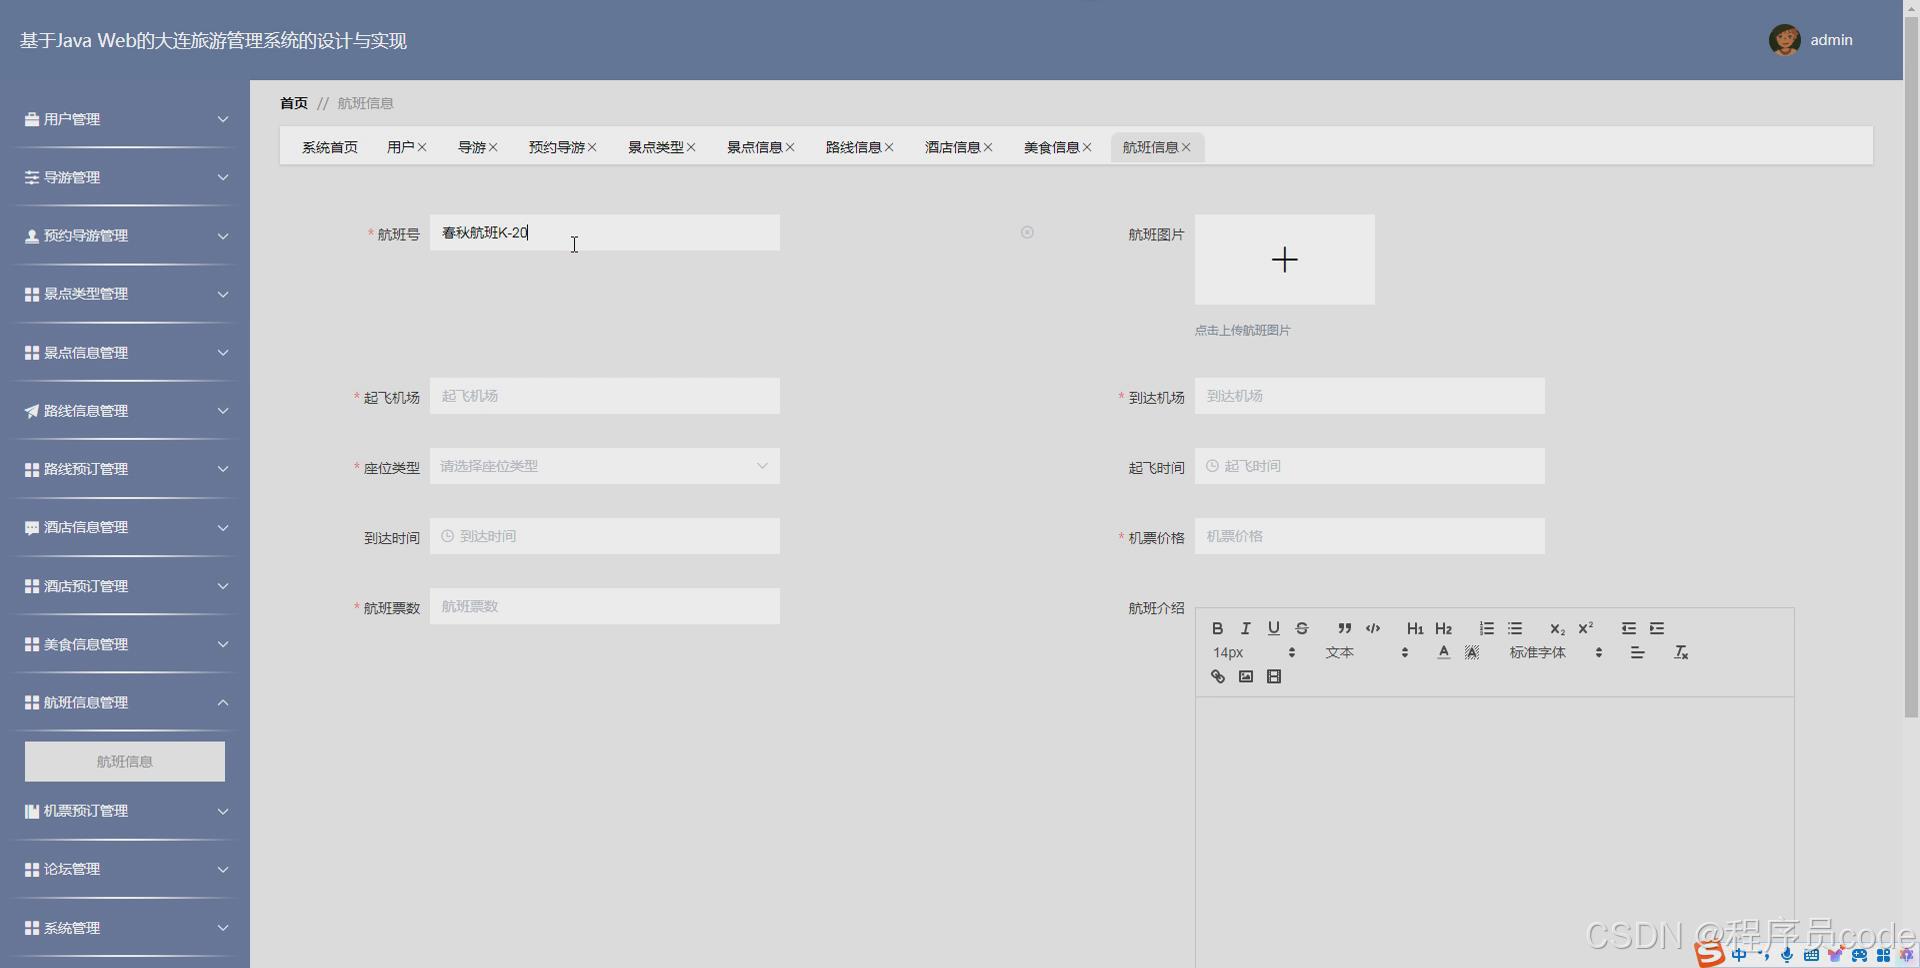The image size is (1920, 968).
Task: Expand 论坛管理 sidebar menu
Action: 125,869
